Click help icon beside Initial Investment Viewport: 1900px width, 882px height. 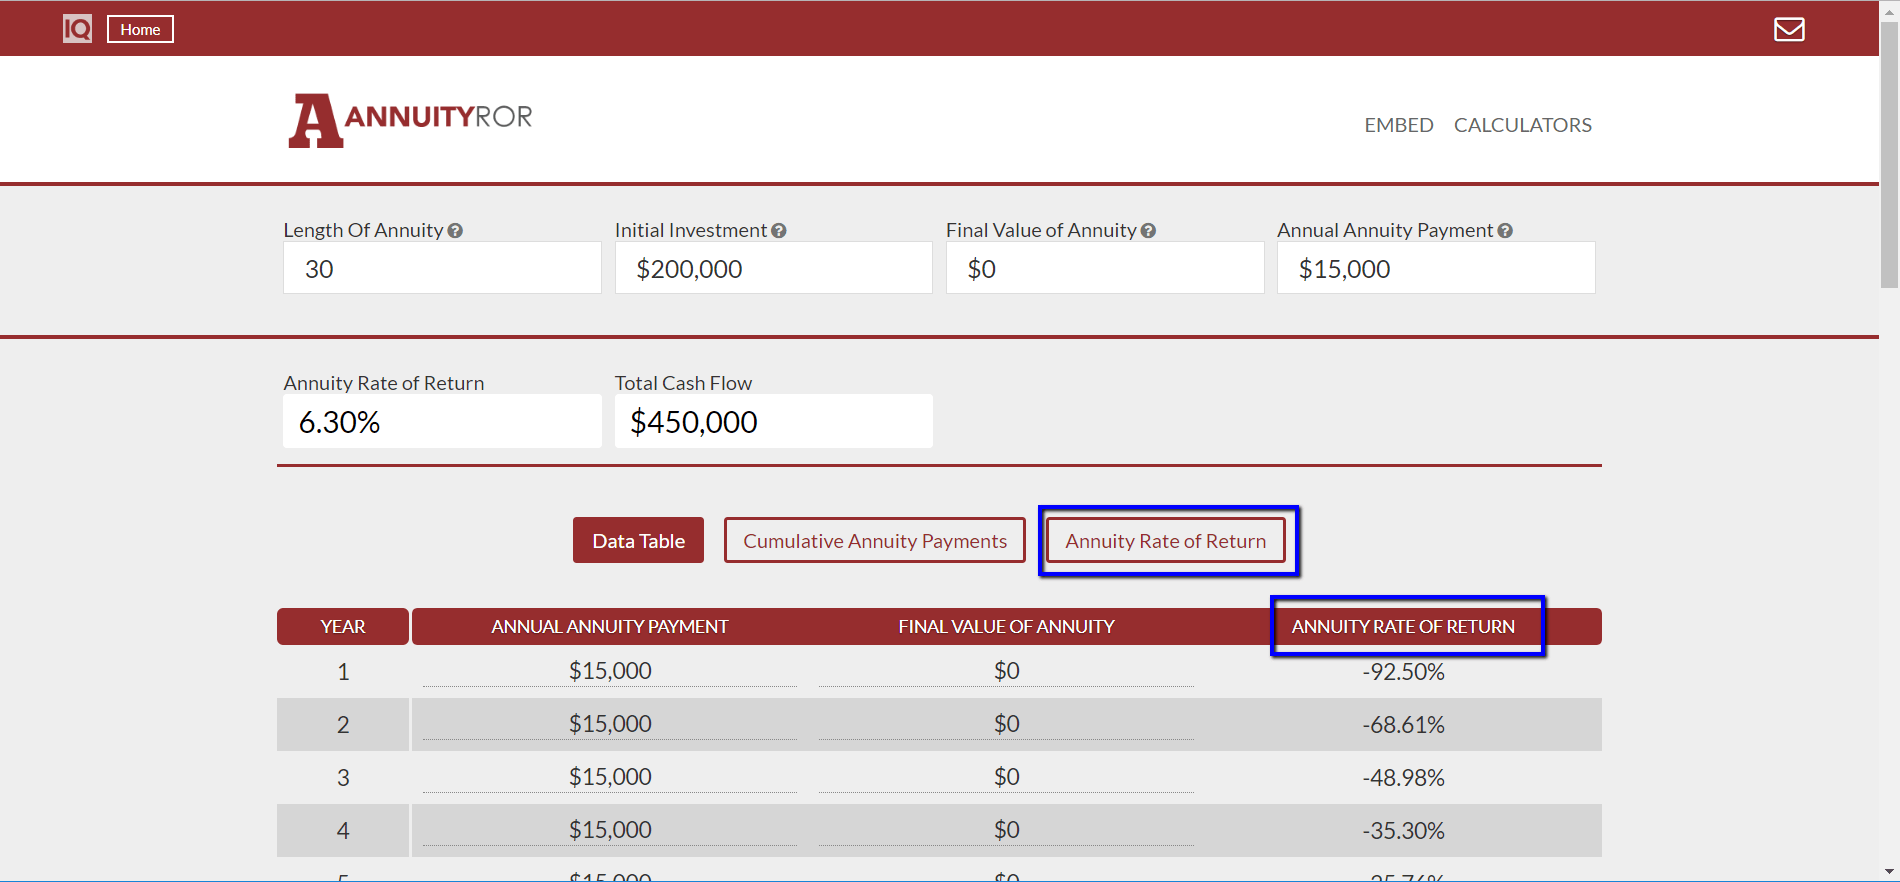[x=779, y=231]
